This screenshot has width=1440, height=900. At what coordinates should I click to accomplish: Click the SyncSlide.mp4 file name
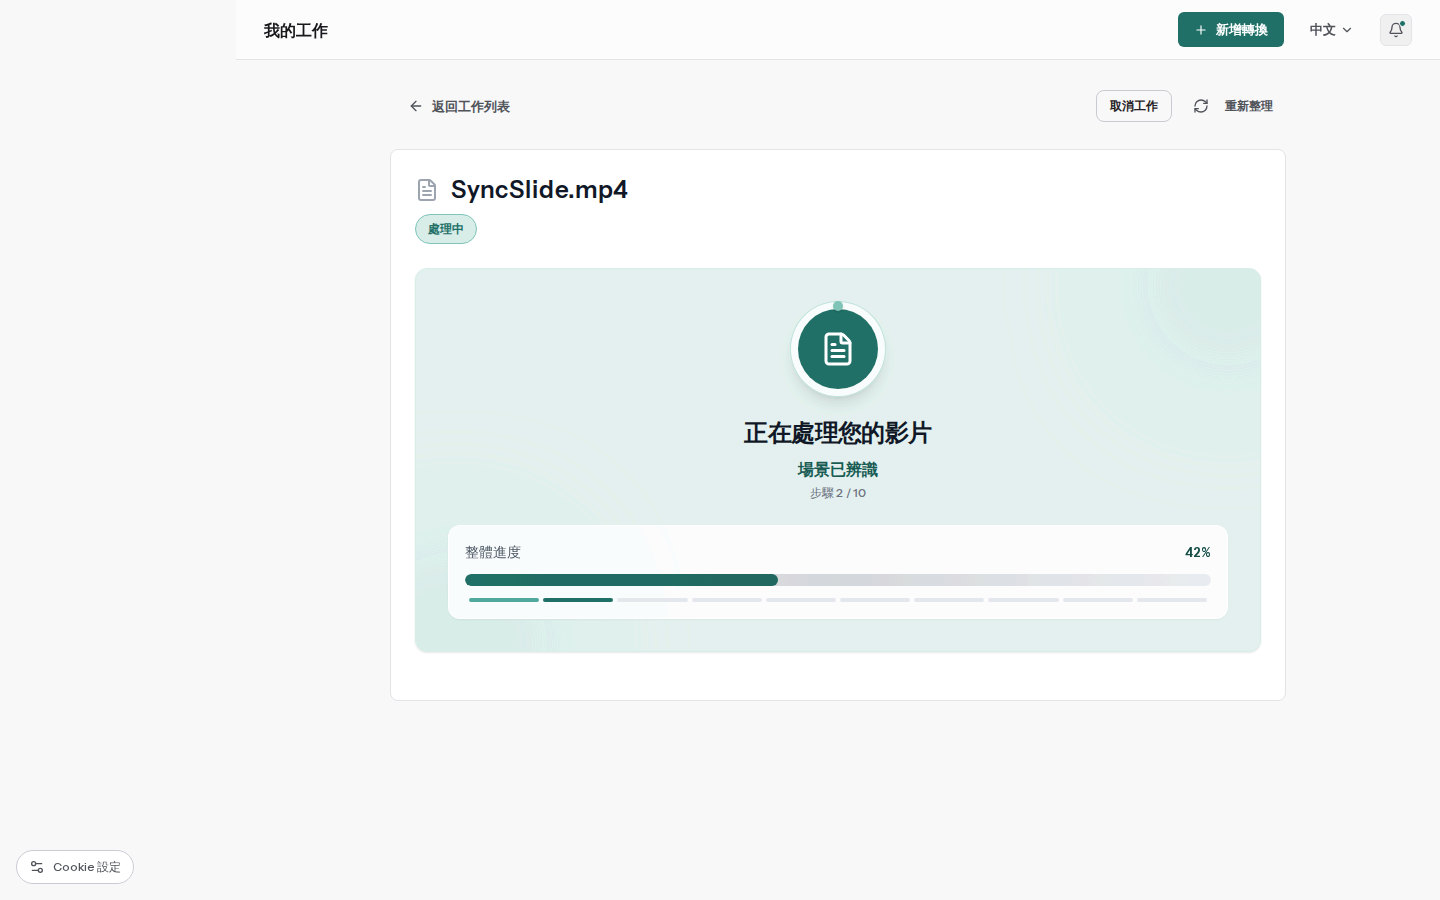539,189
